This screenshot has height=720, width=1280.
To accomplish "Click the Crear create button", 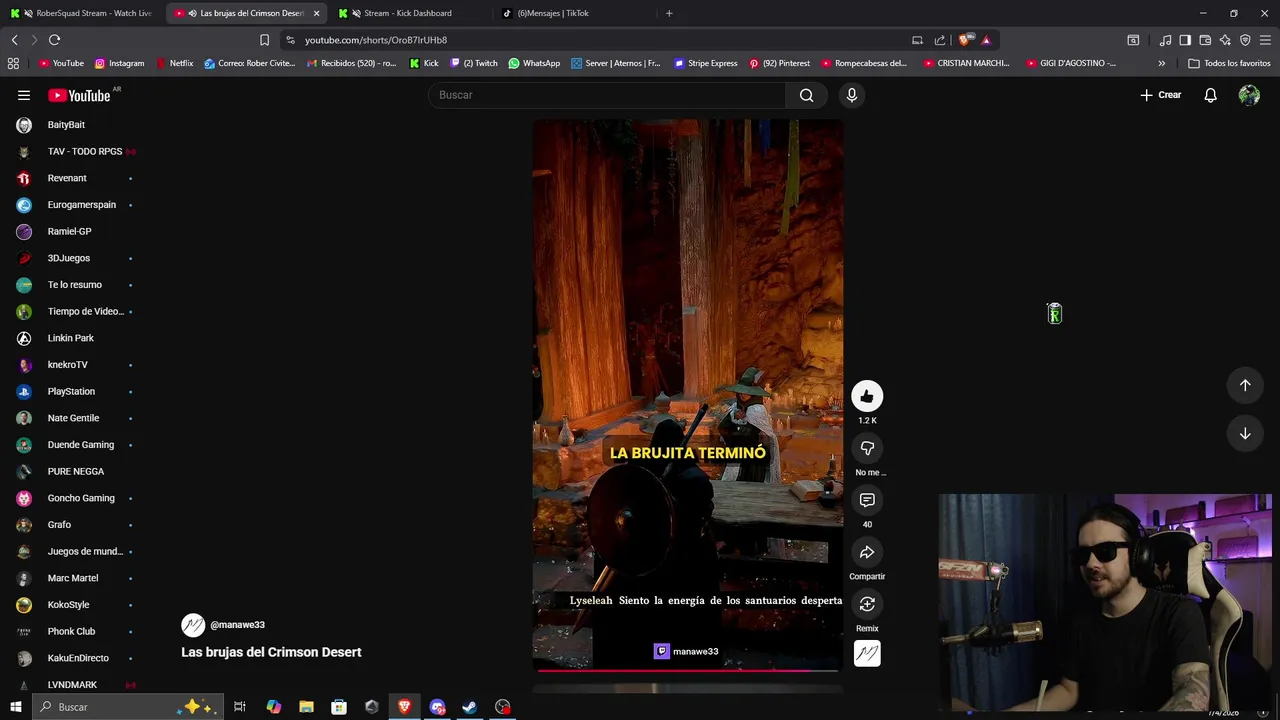I will point(1161,95).
